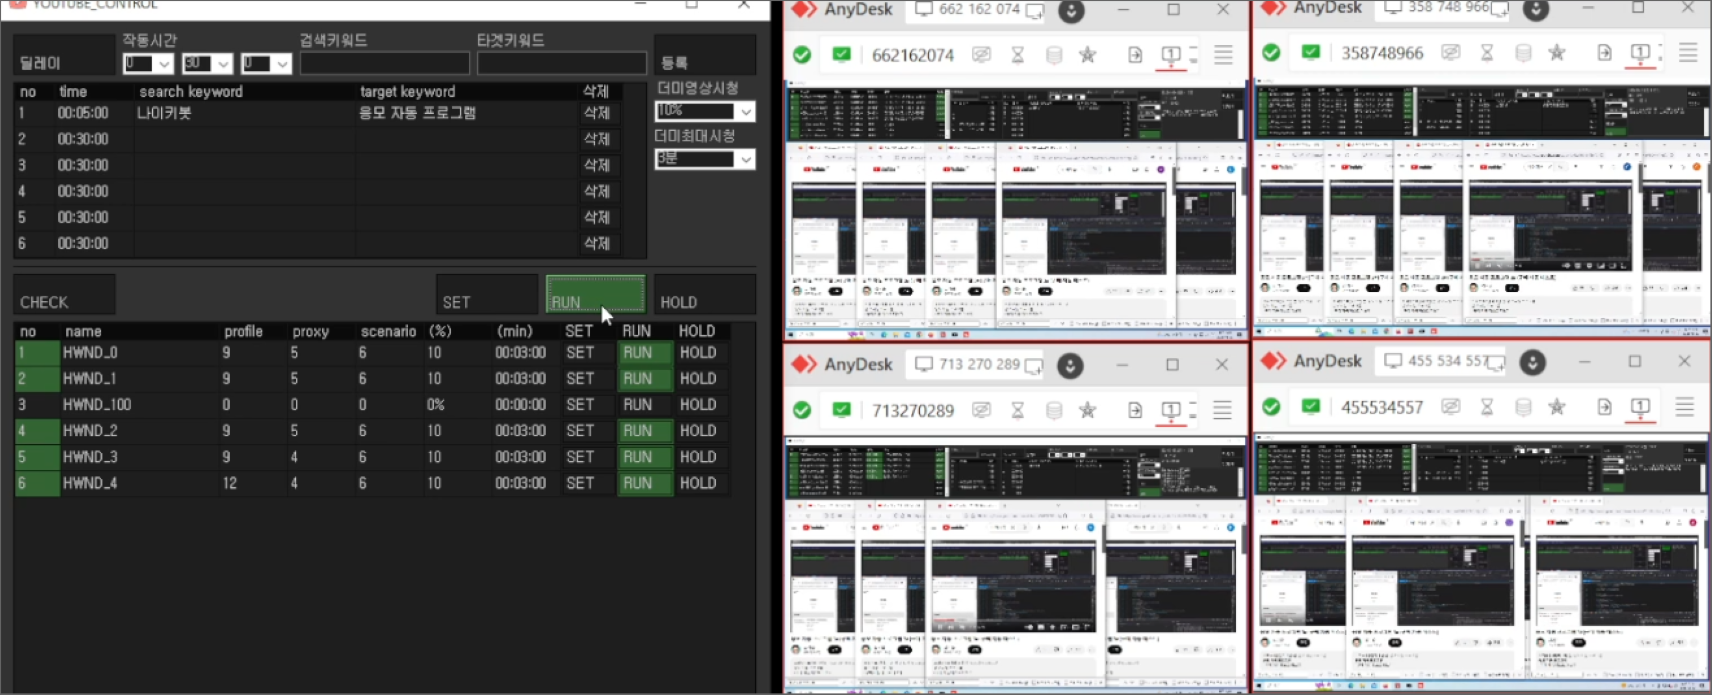Click file transfer arrow icon in AnyDesk 662162074
Image resolution: width=1712 pixels, height=695 pixels.
coord(1135,54)
